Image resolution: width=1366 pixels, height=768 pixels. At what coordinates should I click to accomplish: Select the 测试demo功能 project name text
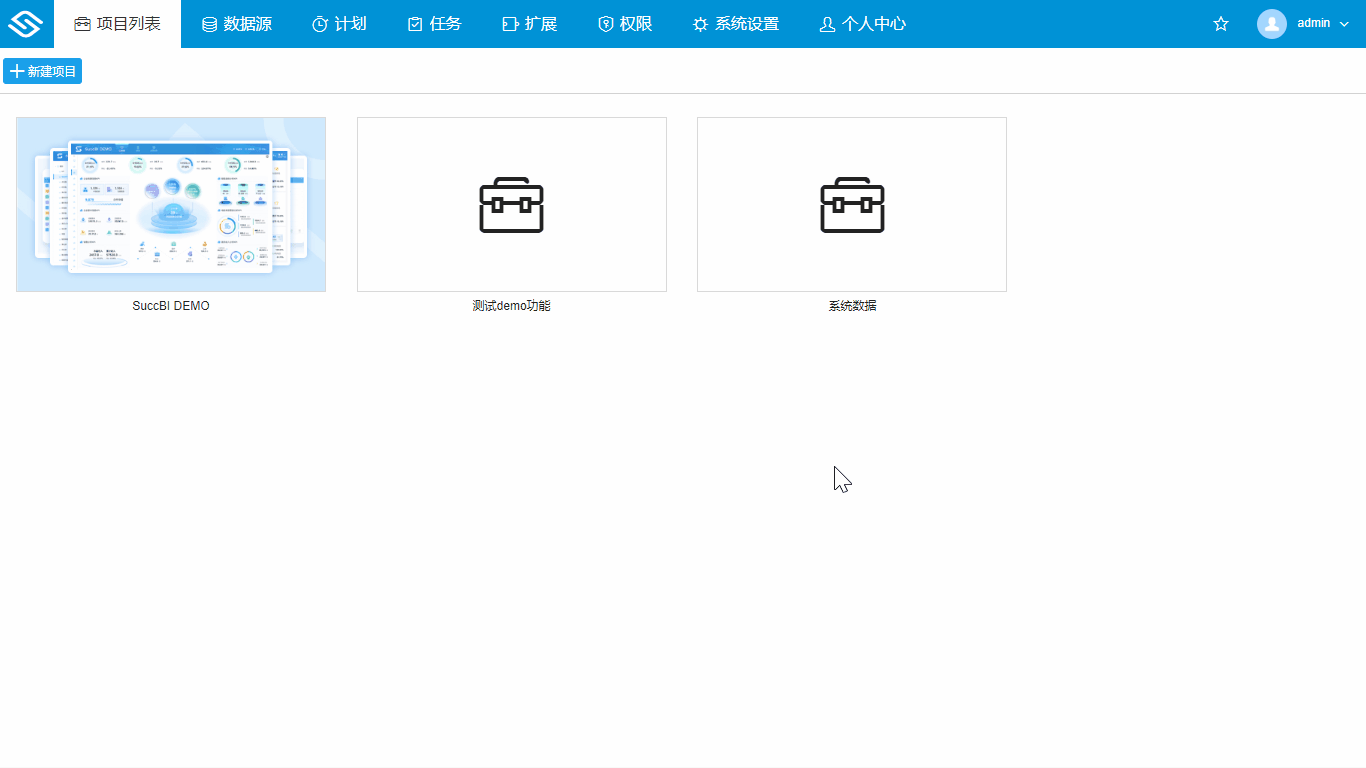click(x=511, y=305)
